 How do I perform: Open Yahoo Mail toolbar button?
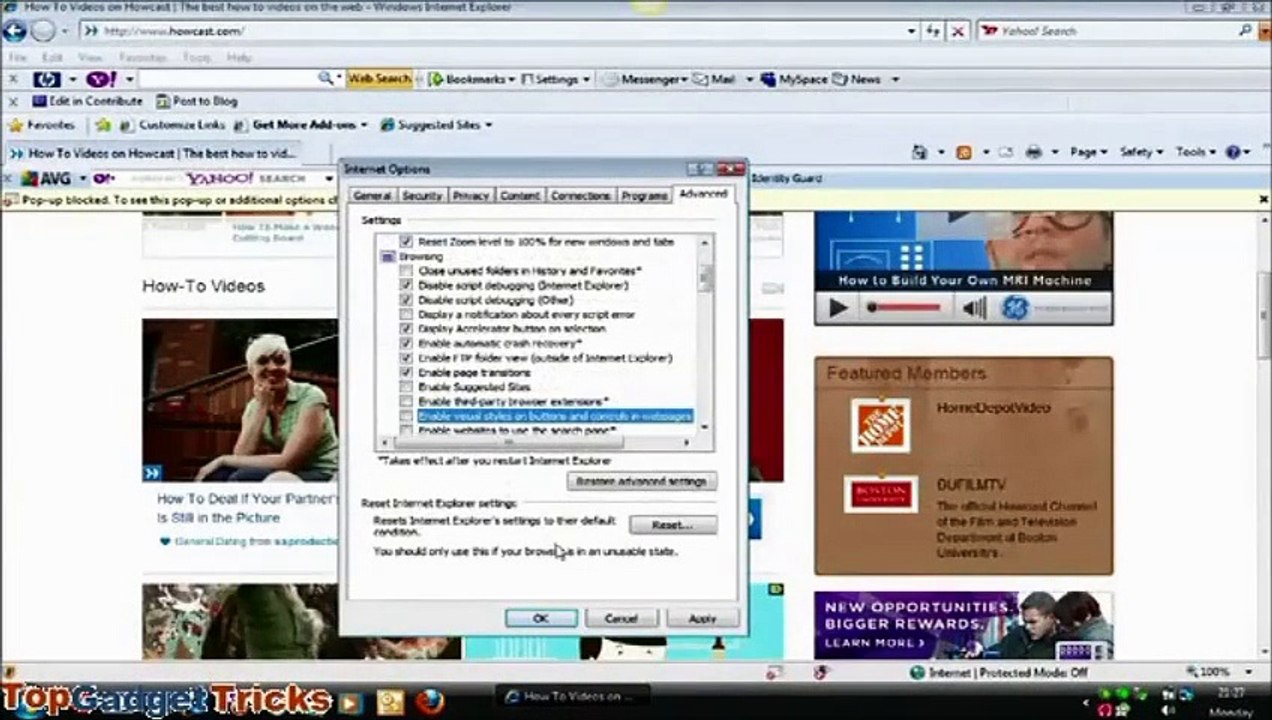(714, 79)
